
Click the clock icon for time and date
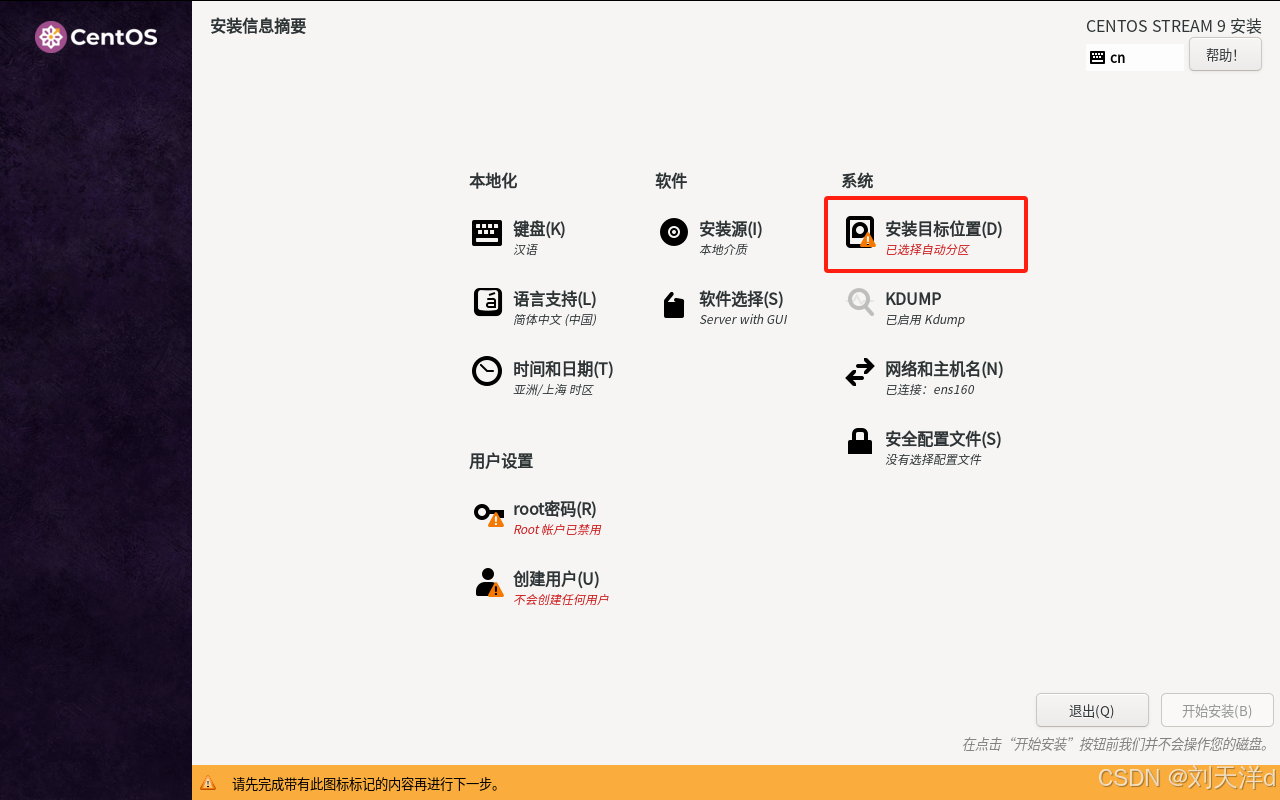487,371
